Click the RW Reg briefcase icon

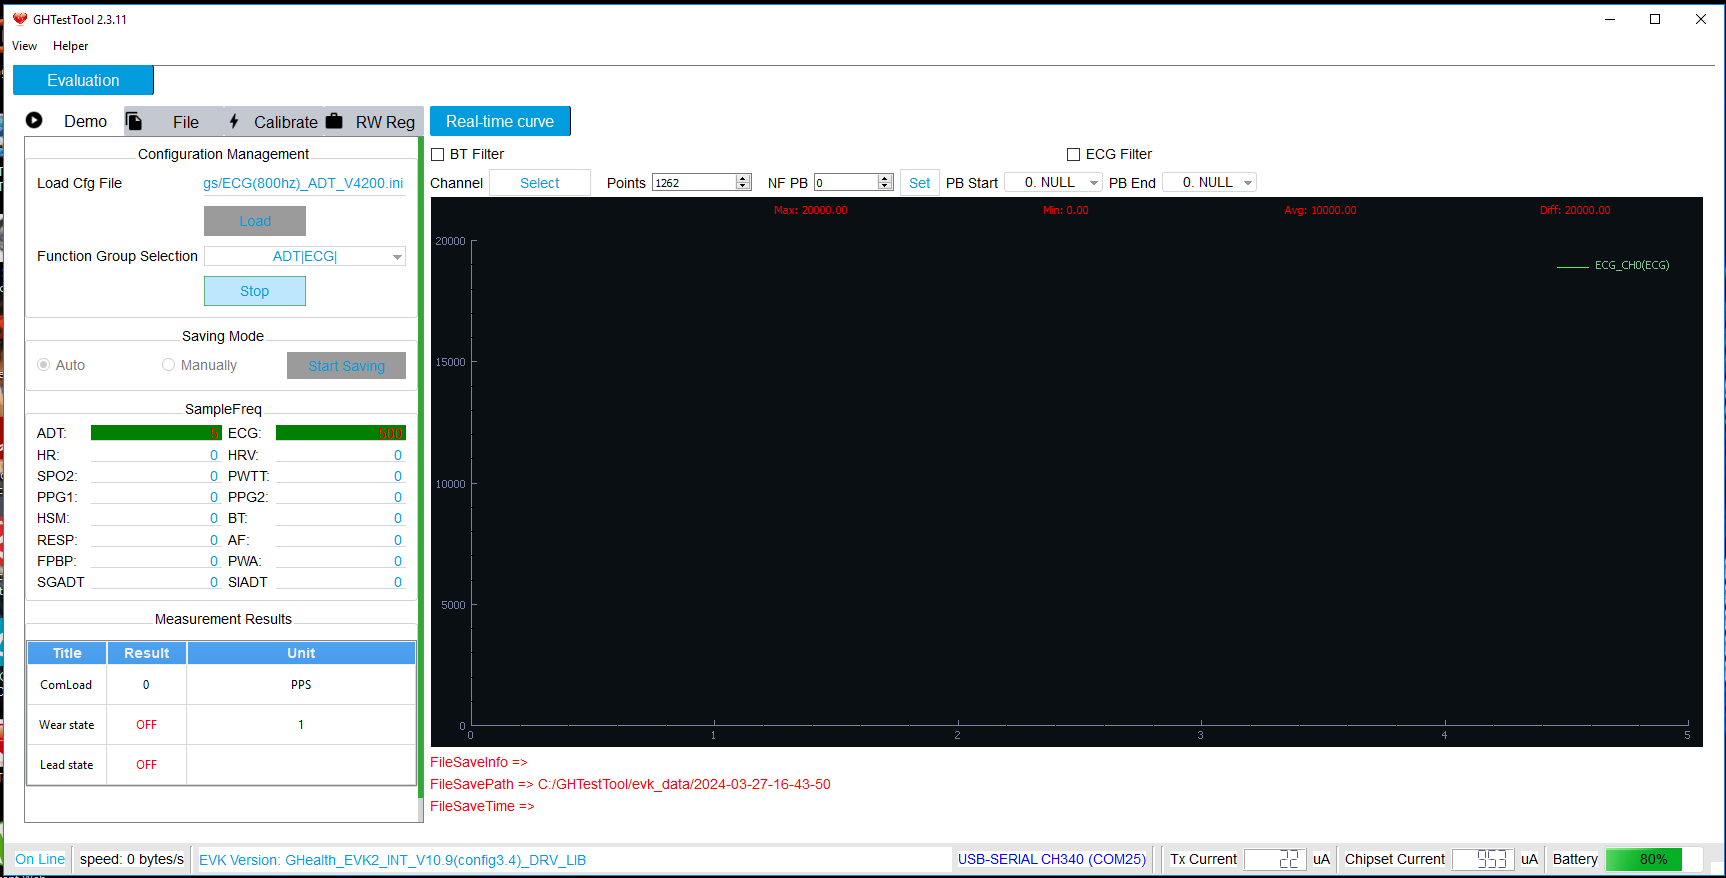(x=334, y=121)
